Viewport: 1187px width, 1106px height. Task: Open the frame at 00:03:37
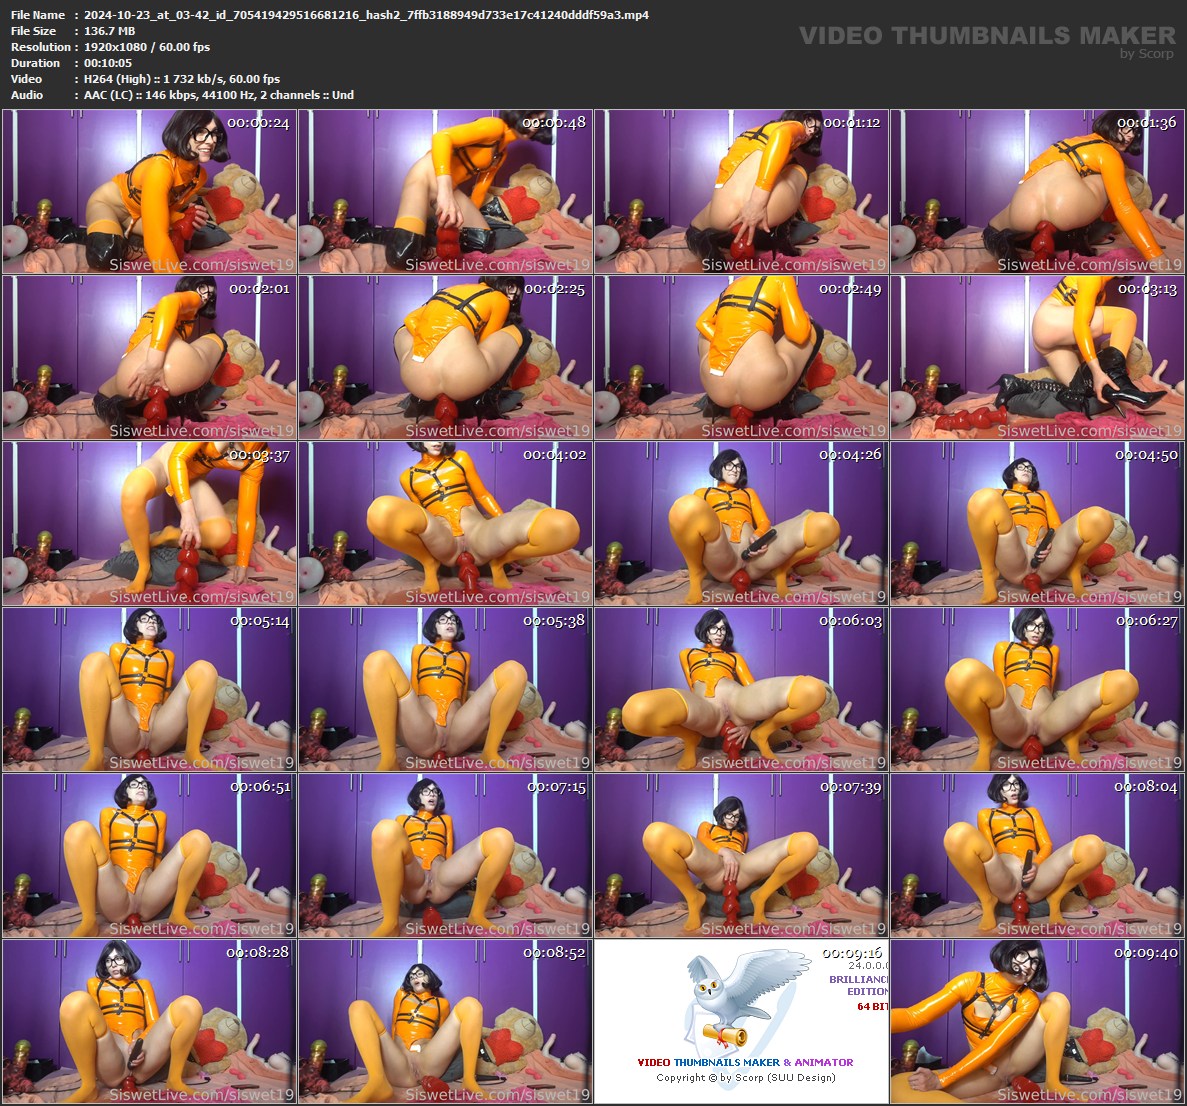[x=149, y=523]
